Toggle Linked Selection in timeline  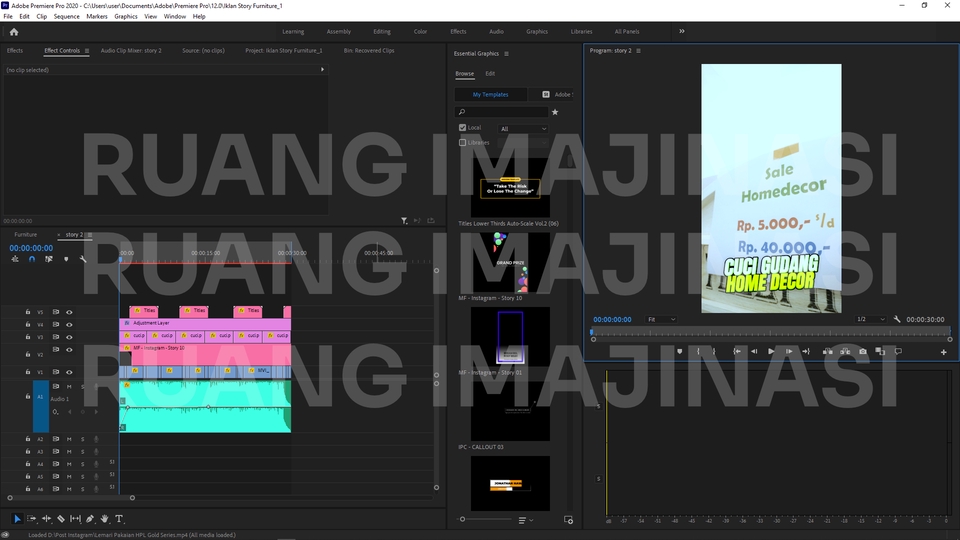click(x=49, y=259)
